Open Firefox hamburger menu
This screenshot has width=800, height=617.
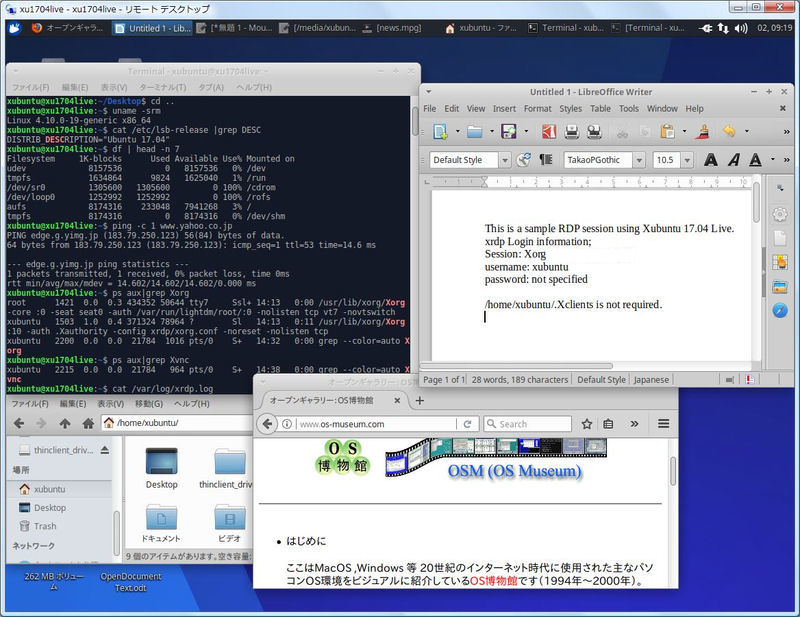pos(663,424)
